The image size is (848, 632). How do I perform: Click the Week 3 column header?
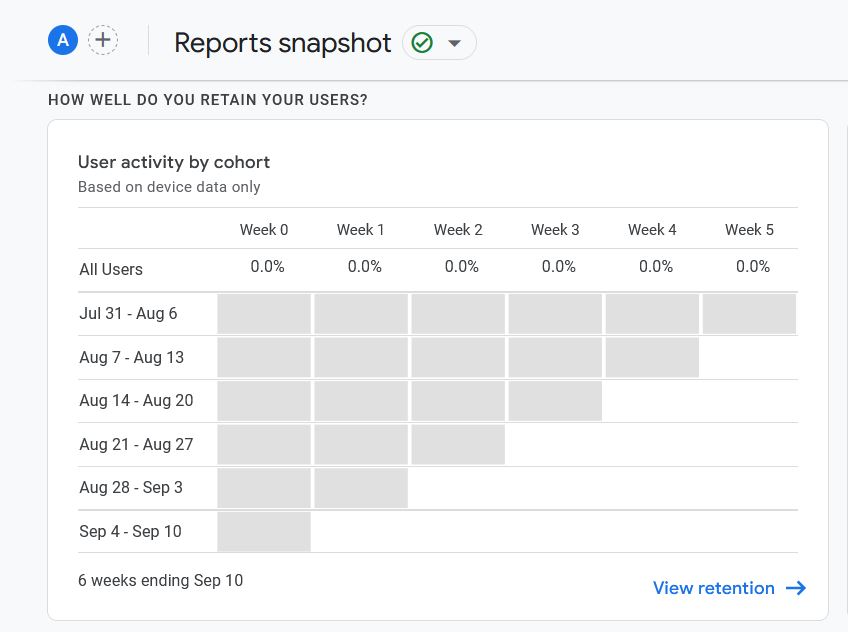click(x=555, y=230)
